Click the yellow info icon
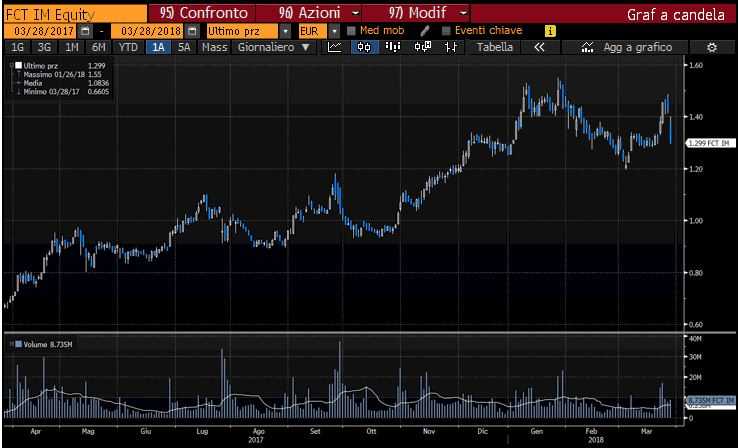 coord(549,31)
